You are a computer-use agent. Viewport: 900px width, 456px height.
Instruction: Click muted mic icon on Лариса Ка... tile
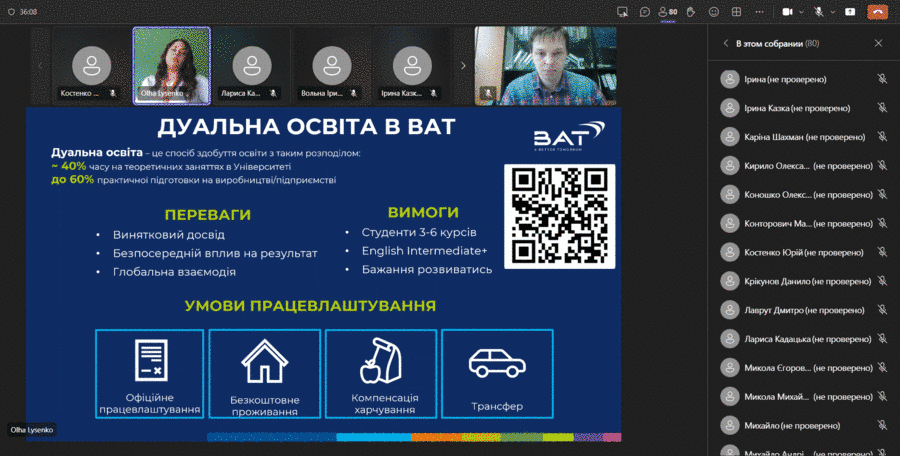pyautogui.click(x=274, y=93)
